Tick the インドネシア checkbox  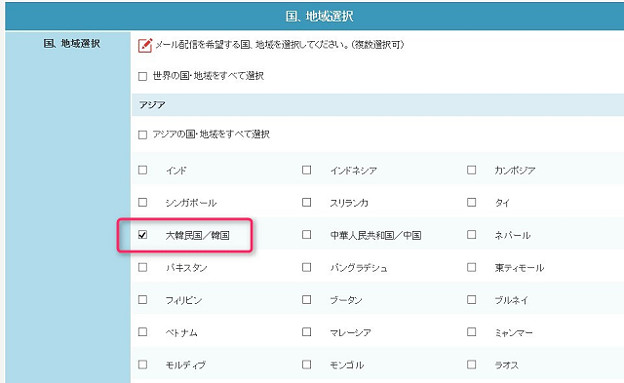tap(306, 170)
